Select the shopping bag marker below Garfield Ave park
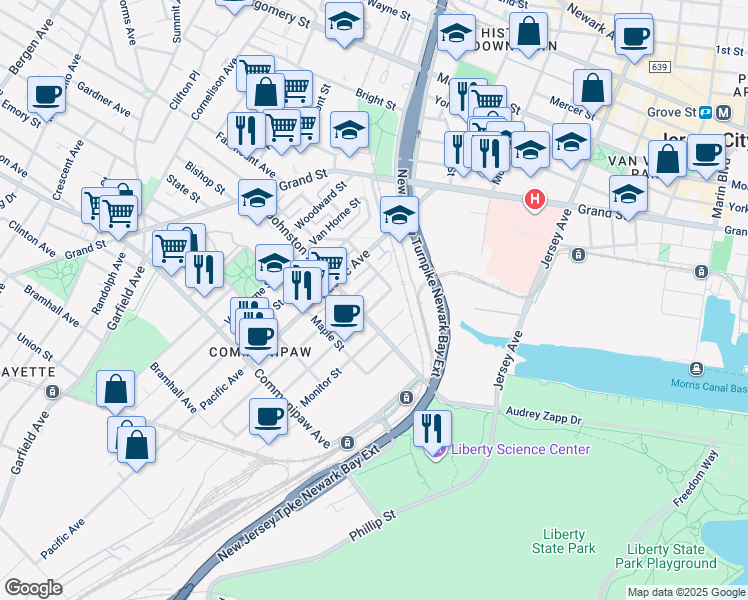Screen dimensions: 748x600 pyautogui.click(x=115, y=393)
